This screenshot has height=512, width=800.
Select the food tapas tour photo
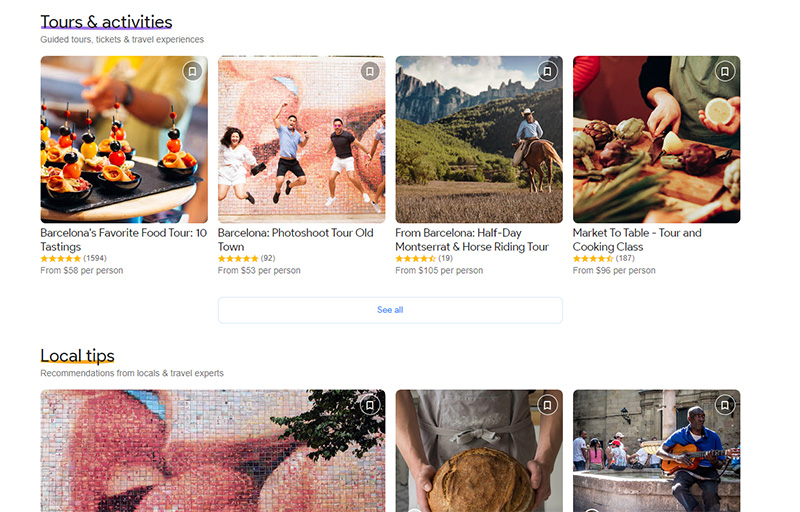(x=124, y=139)
